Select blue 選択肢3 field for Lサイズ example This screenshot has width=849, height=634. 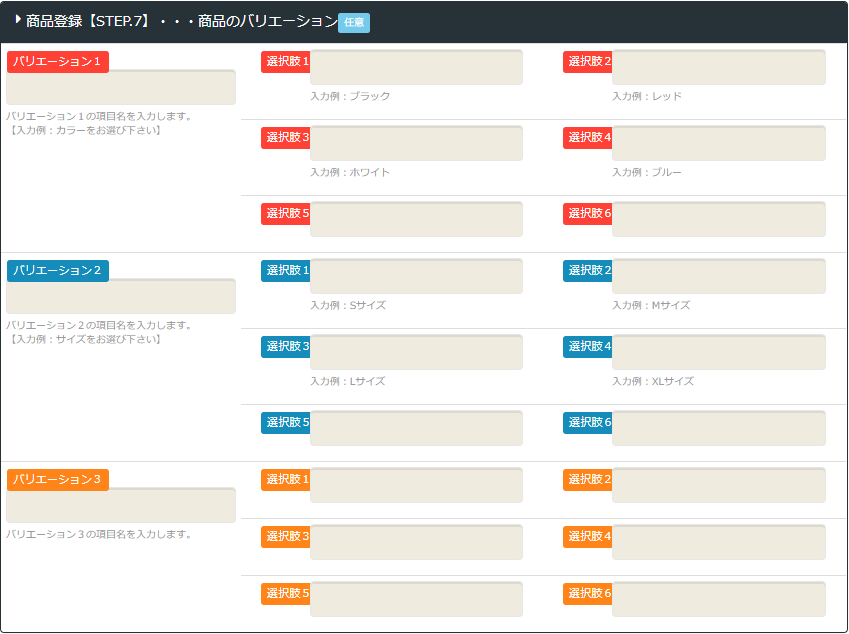click(x=416, y=353)
